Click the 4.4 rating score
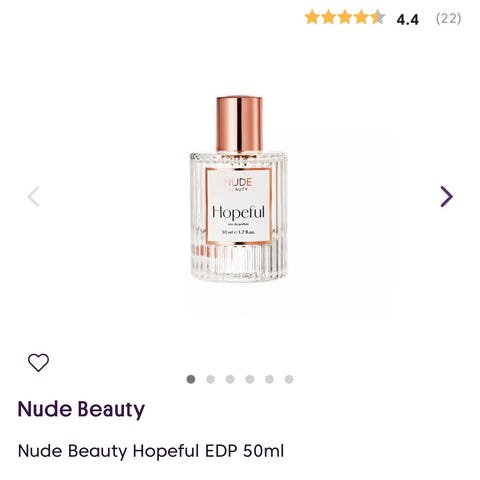The height and width of the screenshot is (480, 480). coord(407,19)
